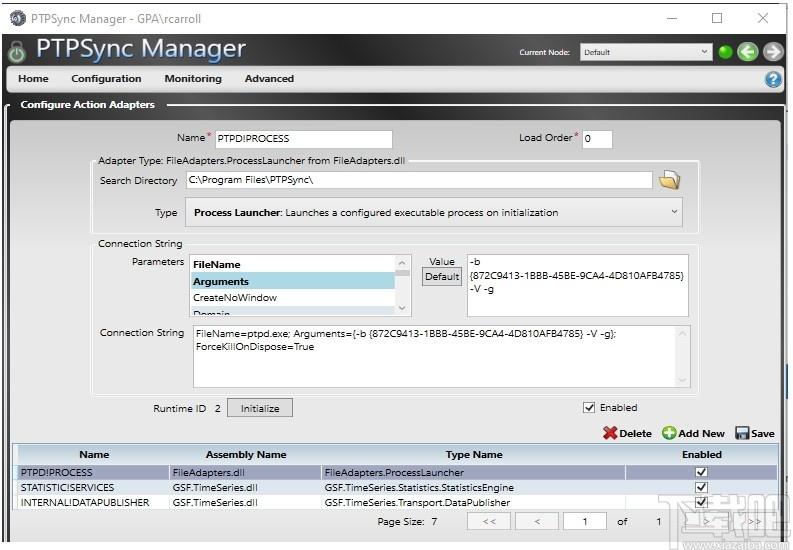The image size is (793, 550).
Task: Add New adapter
Action: [693, 433]
